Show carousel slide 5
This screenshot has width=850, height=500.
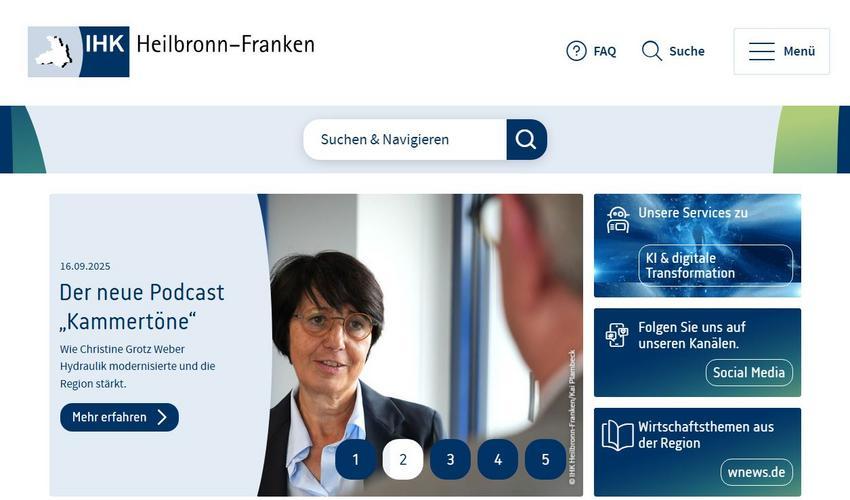tap(545, 459)
